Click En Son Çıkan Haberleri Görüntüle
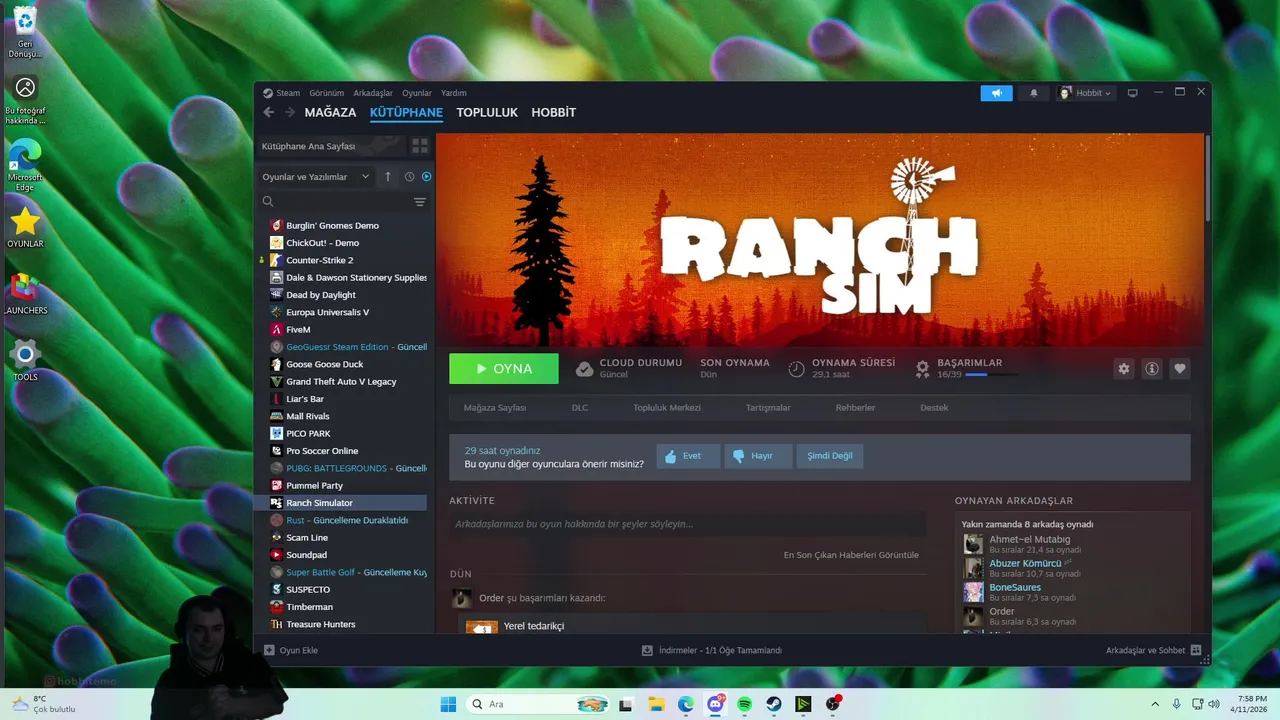Screen dimensions: 1280x720 tap(851, 555)
